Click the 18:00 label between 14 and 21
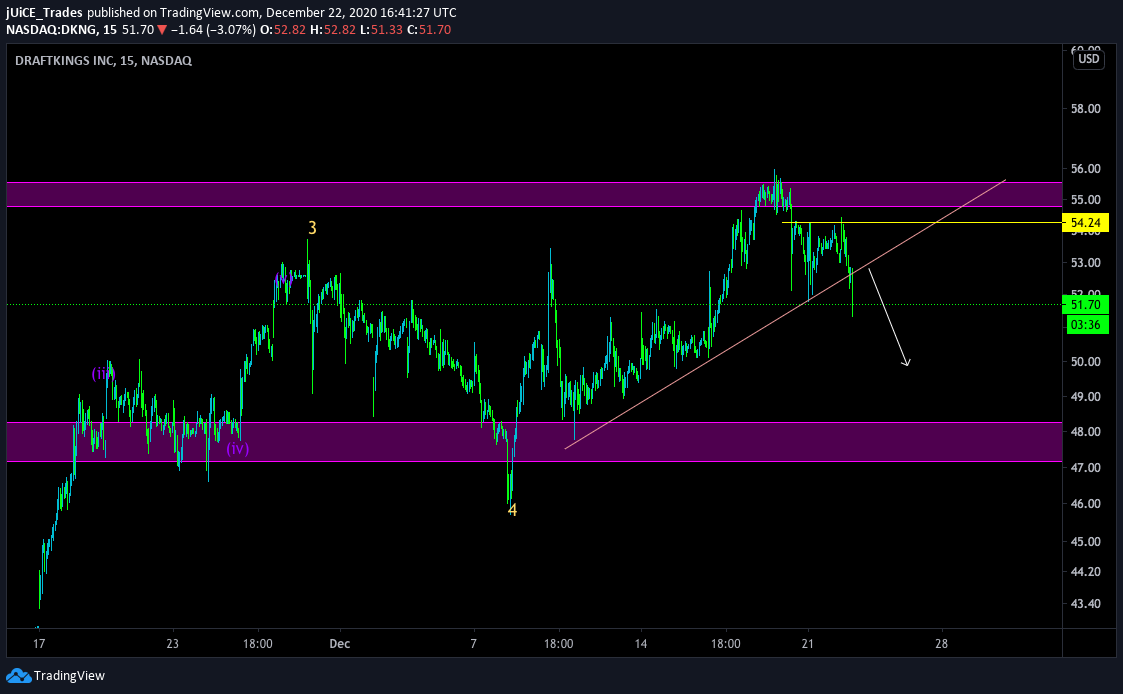 coord(726,644)
